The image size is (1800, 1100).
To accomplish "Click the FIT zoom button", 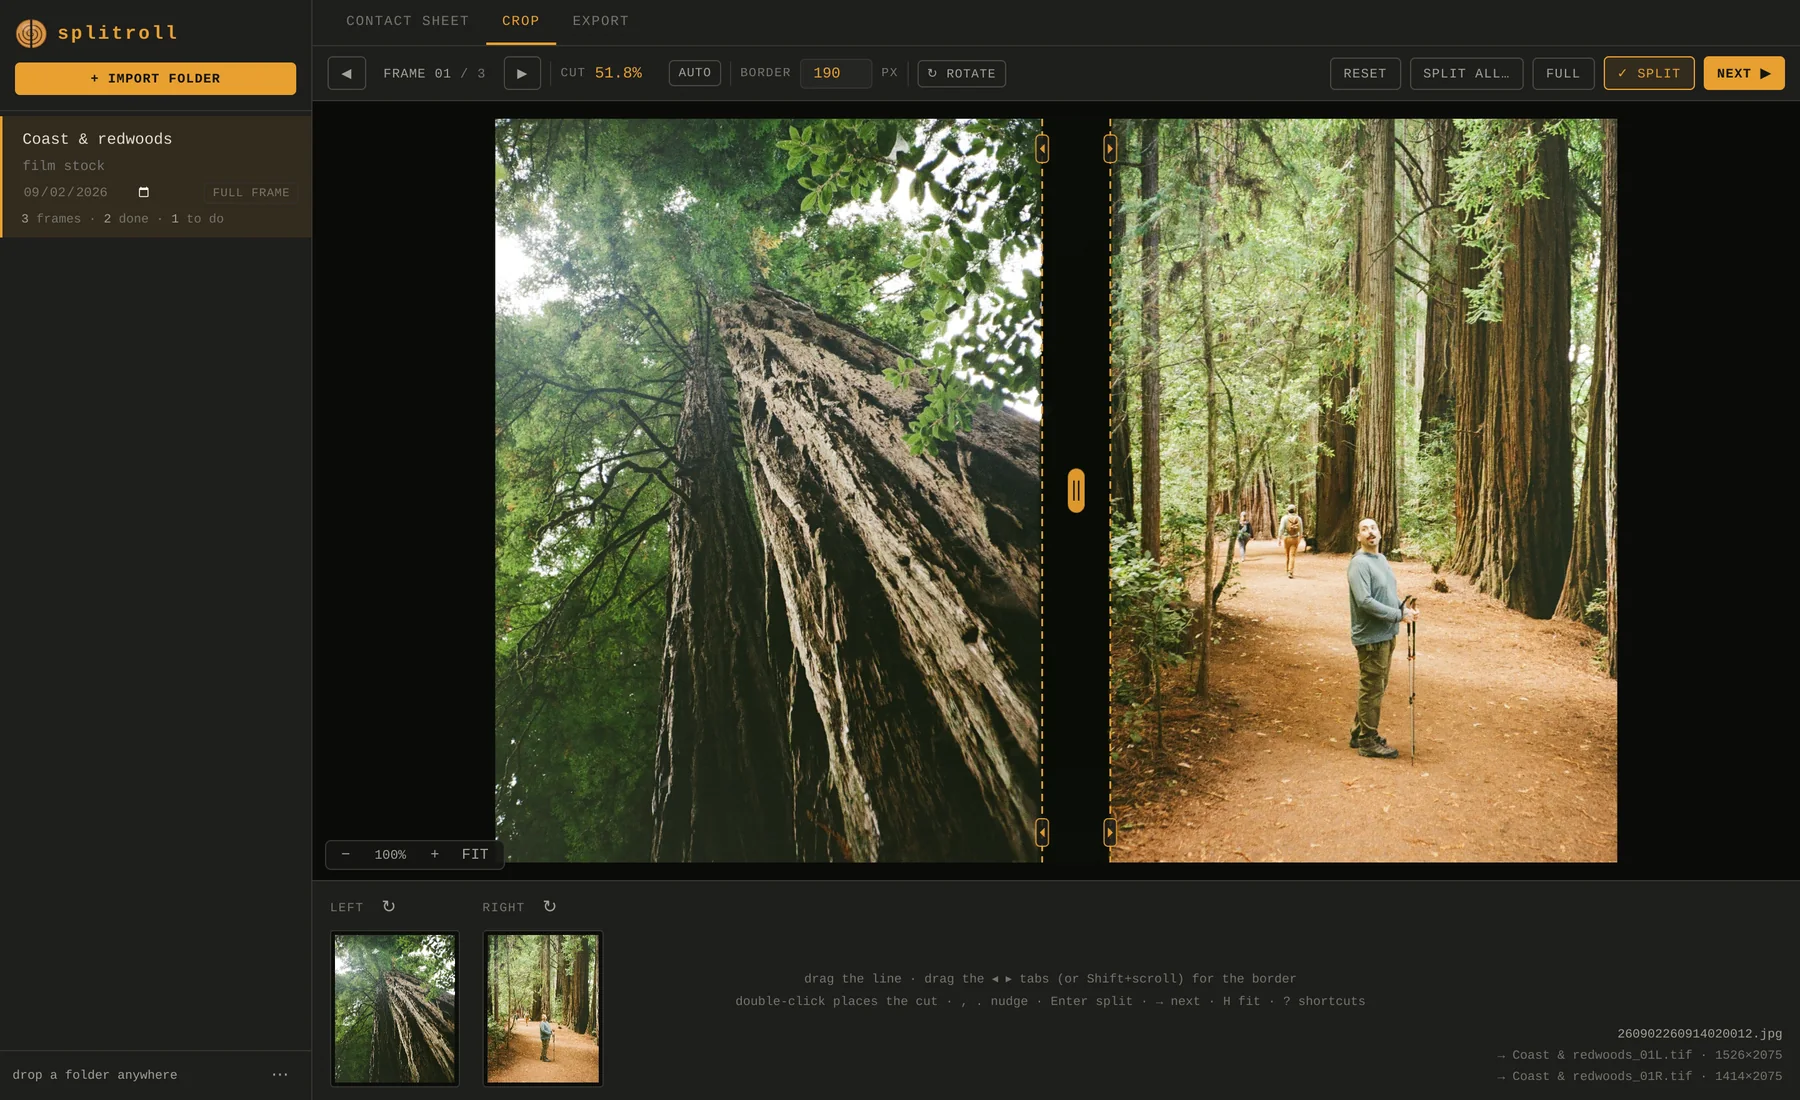I will tap(475, 854).
